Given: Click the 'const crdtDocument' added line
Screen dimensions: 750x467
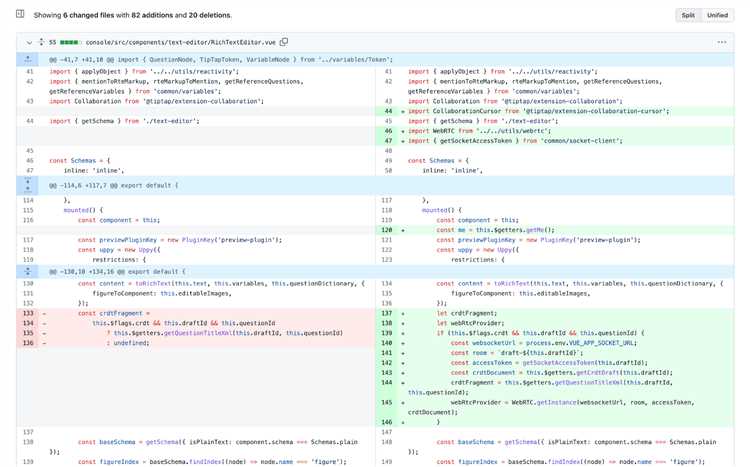Looking at the screenshot, I should 562,373.
